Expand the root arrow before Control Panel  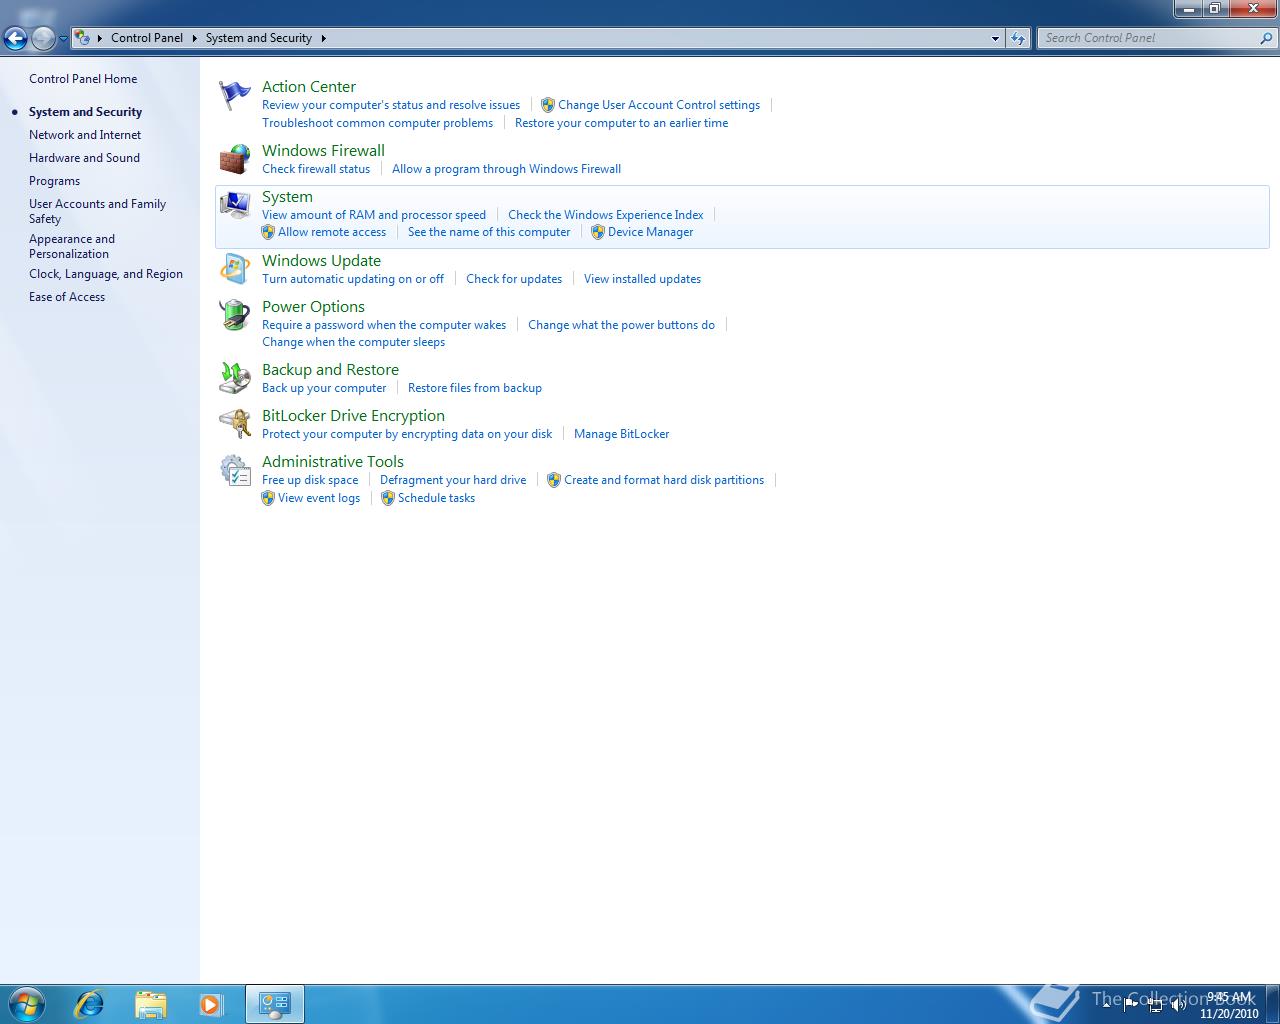click(x=100, y=38)
